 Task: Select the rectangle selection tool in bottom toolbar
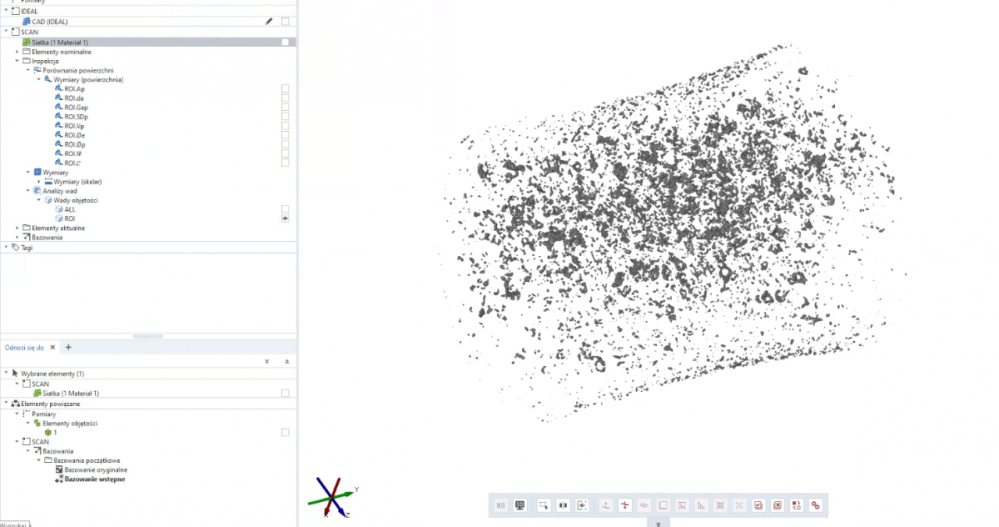pyautogui.click(x=543, y=506)
